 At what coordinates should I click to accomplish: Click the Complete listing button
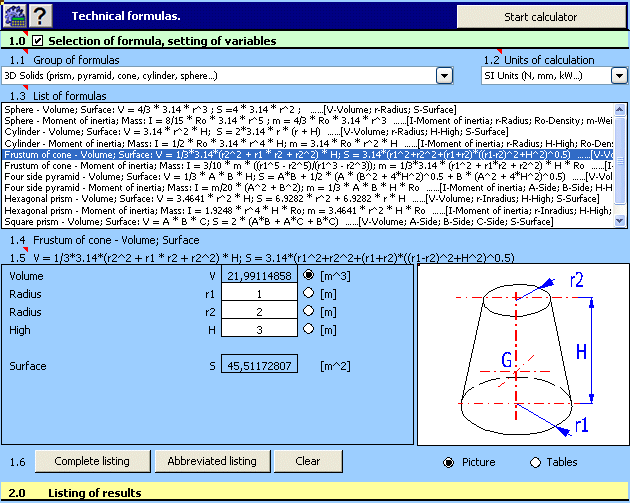[x=92, y=461]
